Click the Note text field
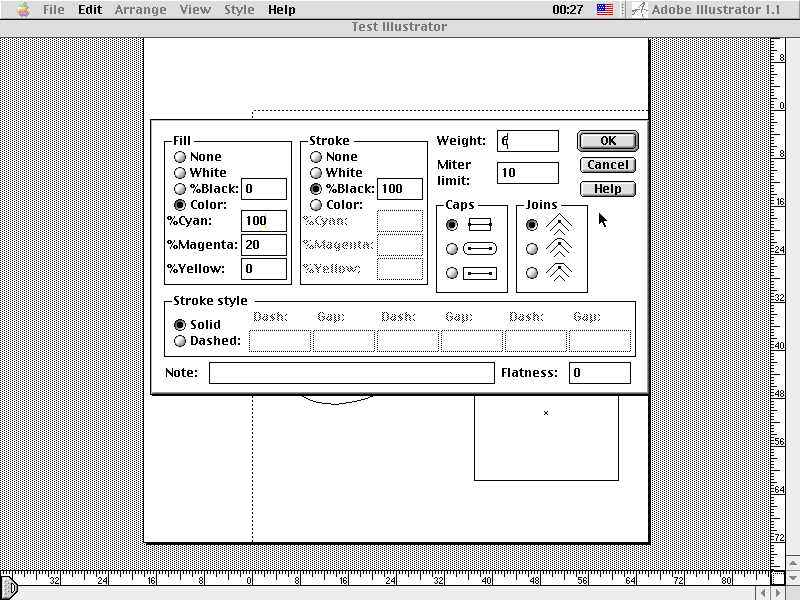 coord(352,373)
